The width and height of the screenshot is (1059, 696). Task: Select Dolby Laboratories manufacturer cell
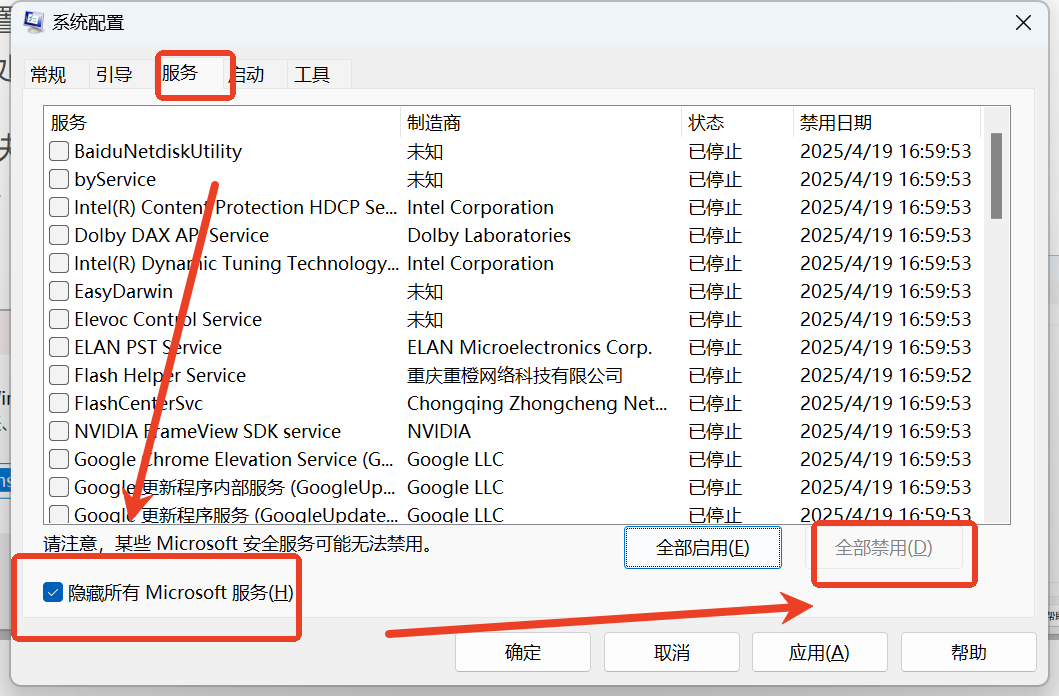point(489,235)
